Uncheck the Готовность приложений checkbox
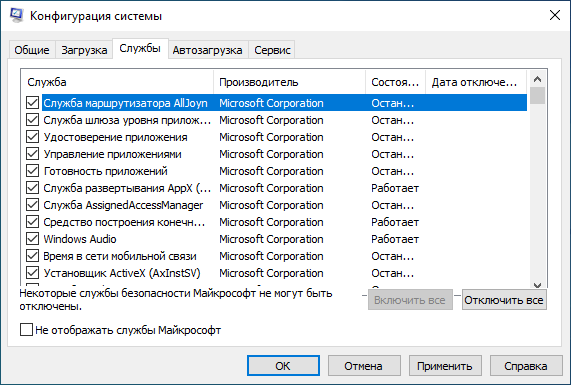 click(32, 171)
